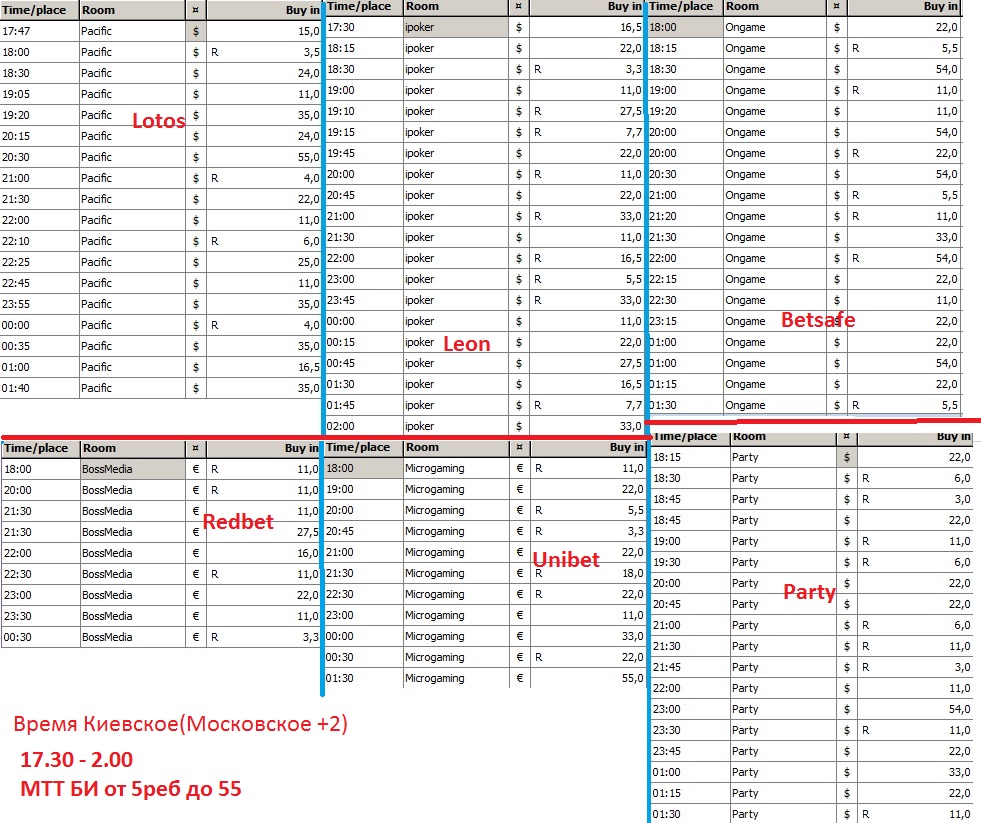This screenshot has width=981, height=823.
Task: Click R flag in Ongame 21:20 row
Action: click(855, 217)
